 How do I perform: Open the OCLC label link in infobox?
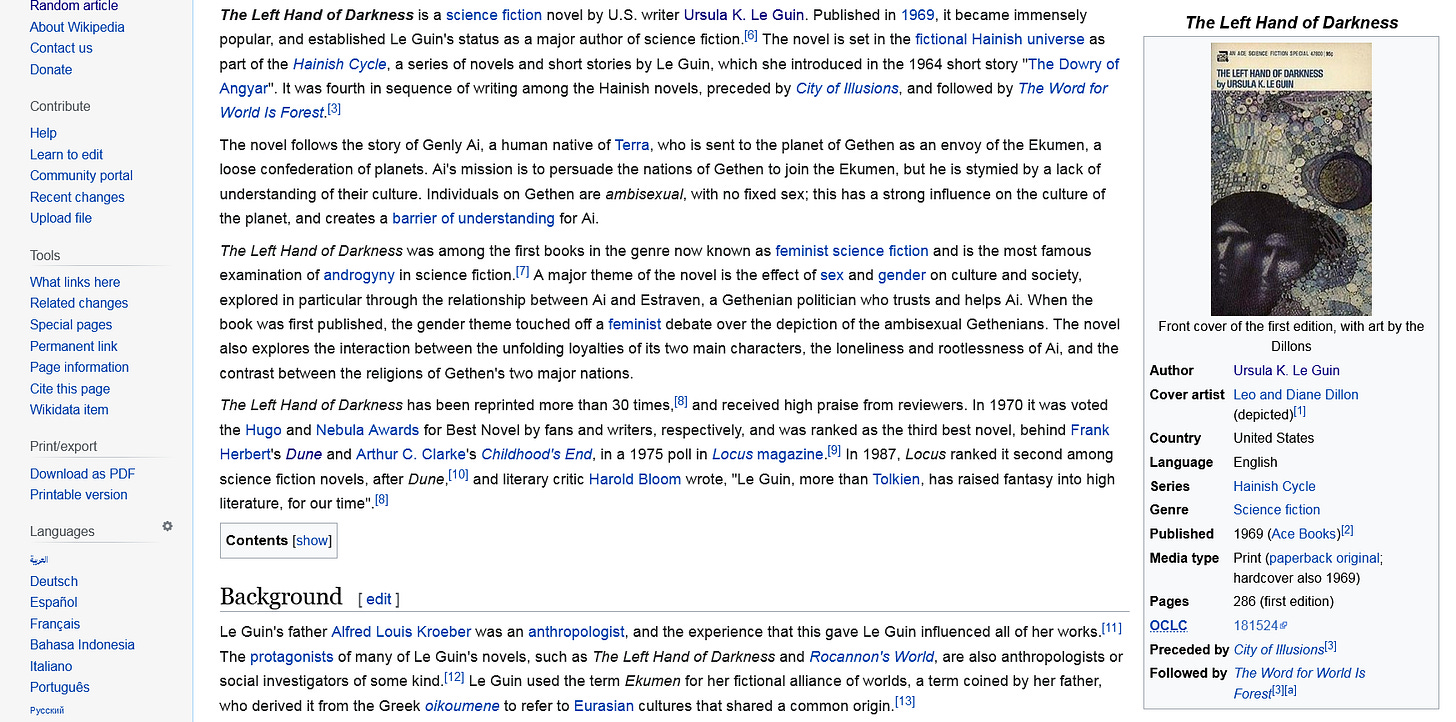click(x=1168, y=626)
